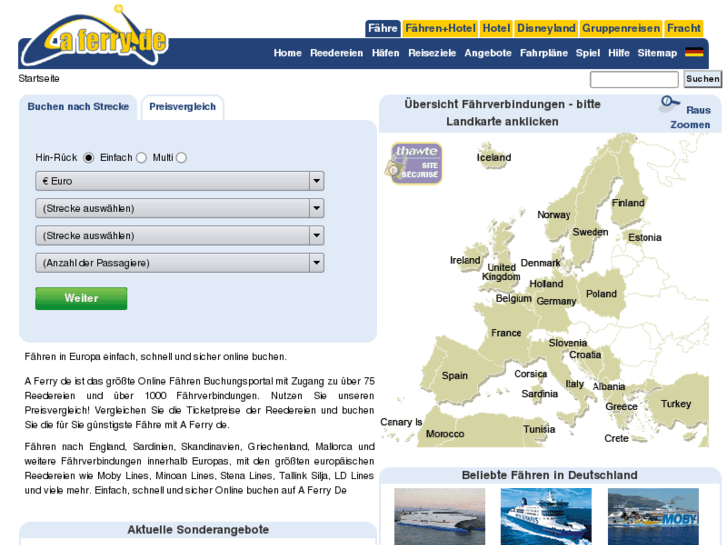Image resolution: width=727 pixels, height=545 pixels.
Task: Click Sardinia on the map
Action: click(540, 394)
